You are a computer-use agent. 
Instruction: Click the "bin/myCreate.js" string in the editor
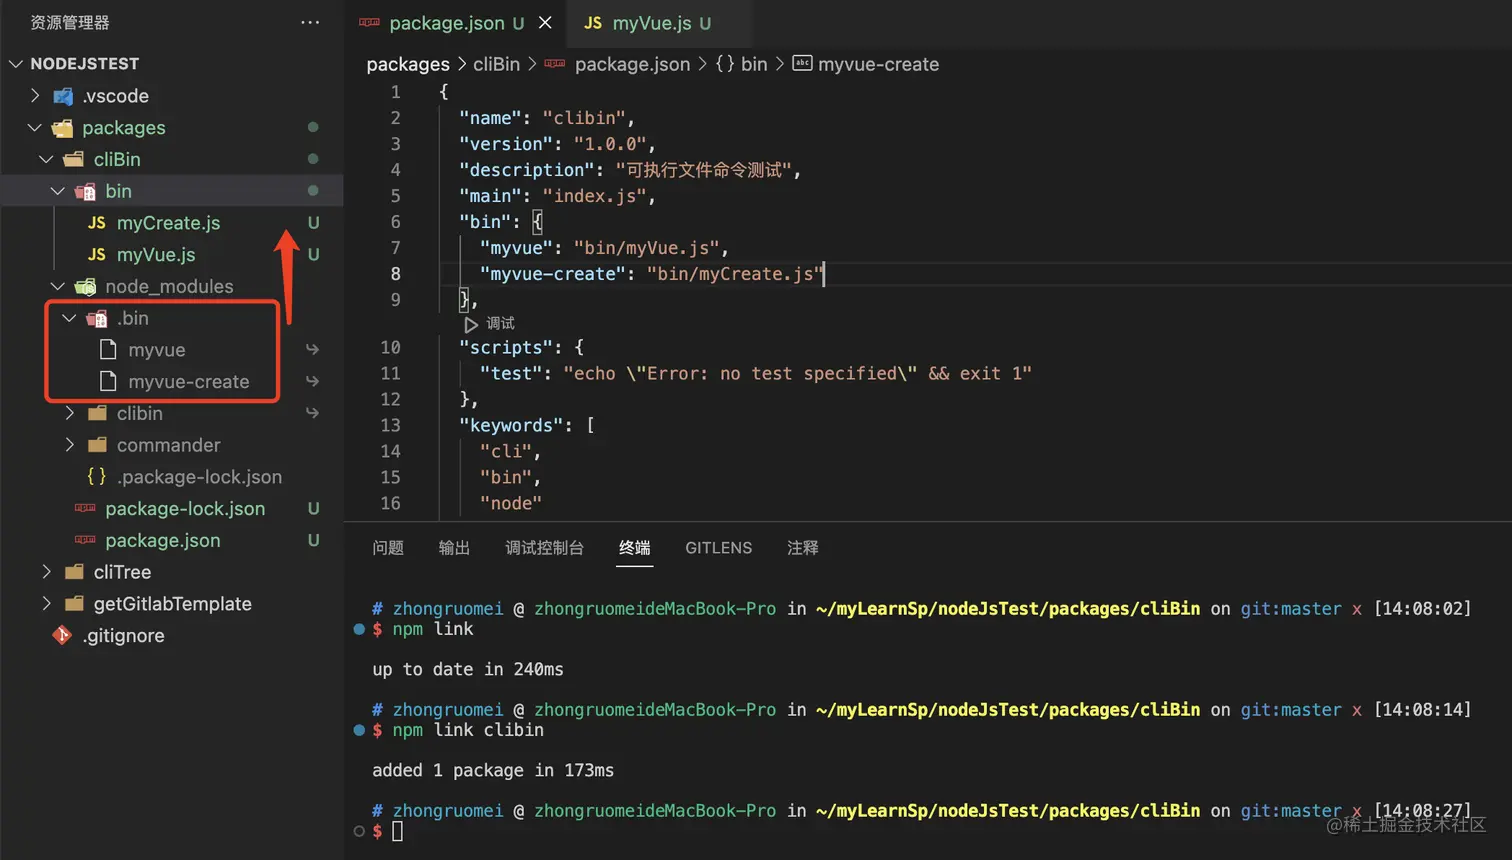click(734, 274)
